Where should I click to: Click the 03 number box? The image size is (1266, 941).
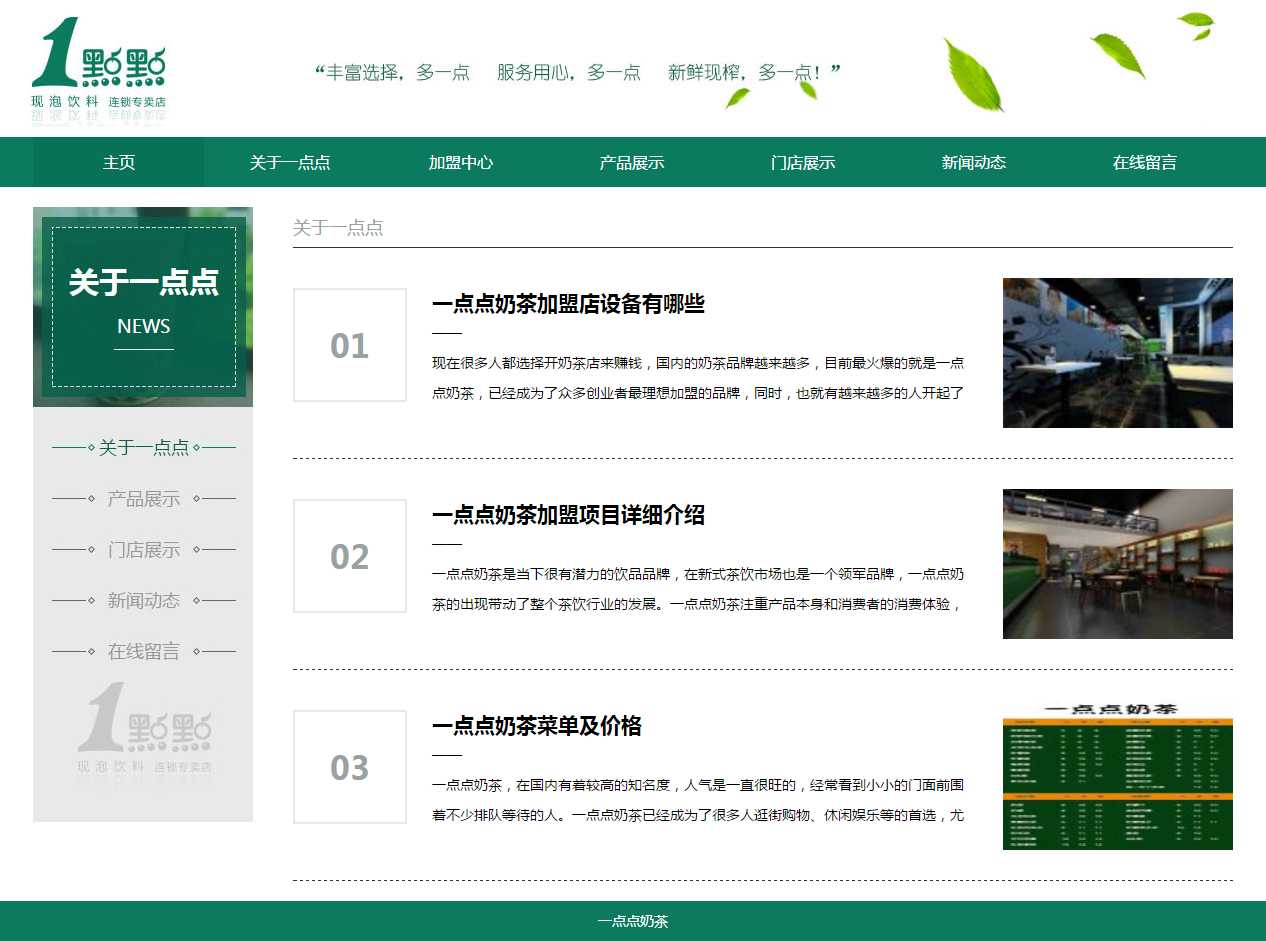(350, 767)
